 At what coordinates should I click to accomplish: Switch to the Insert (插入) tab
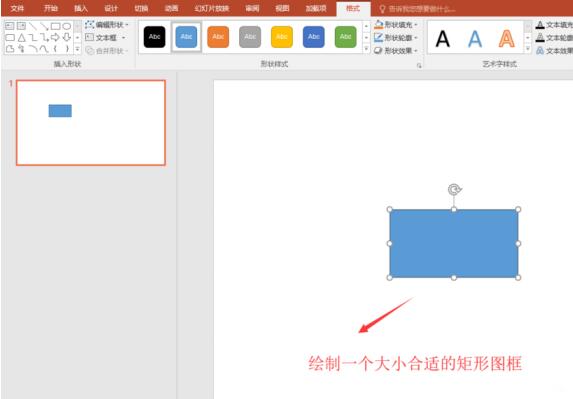point(81,8)
